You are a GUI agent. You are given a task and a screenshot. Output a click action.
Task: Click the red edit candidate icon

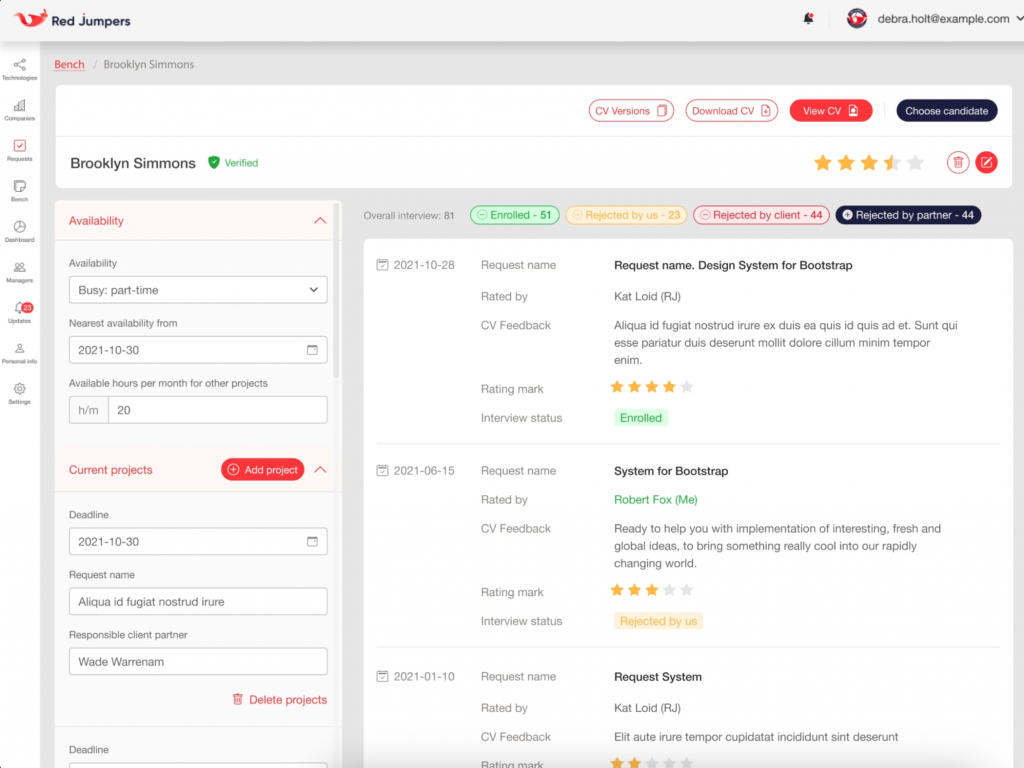click(986, 162)
